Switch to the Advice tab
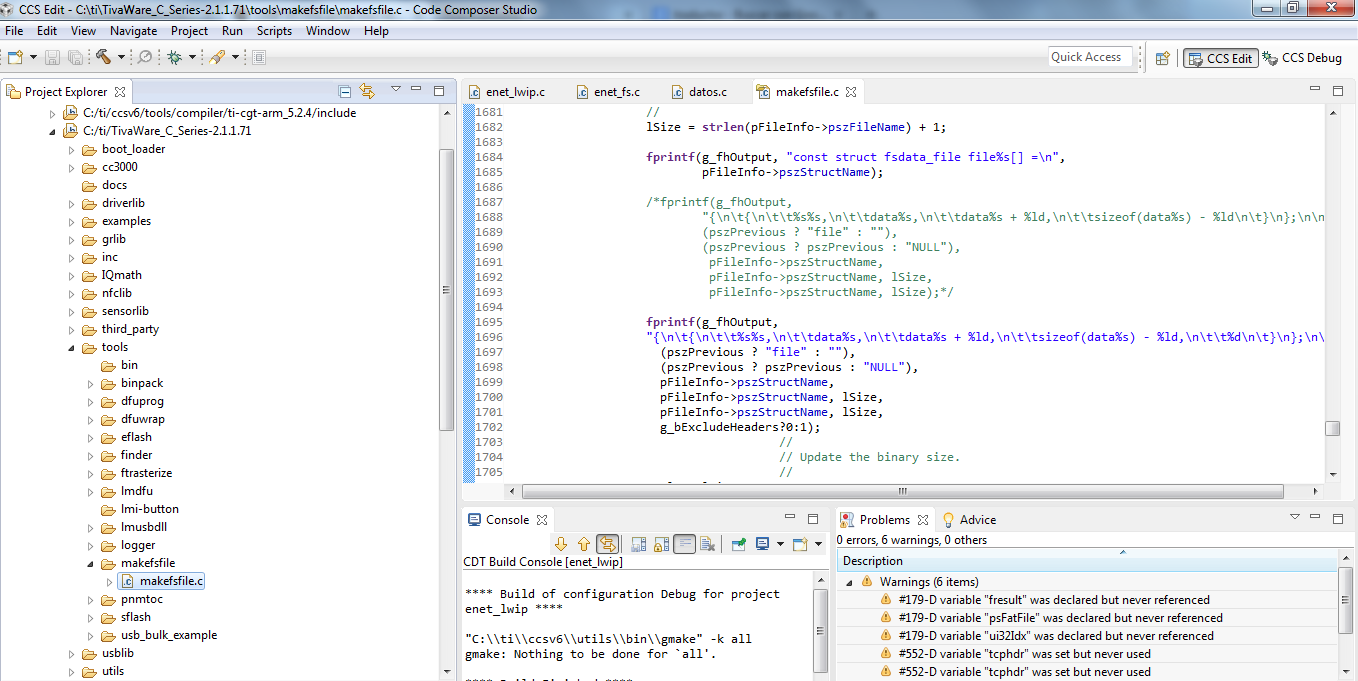 pos(969,520)
